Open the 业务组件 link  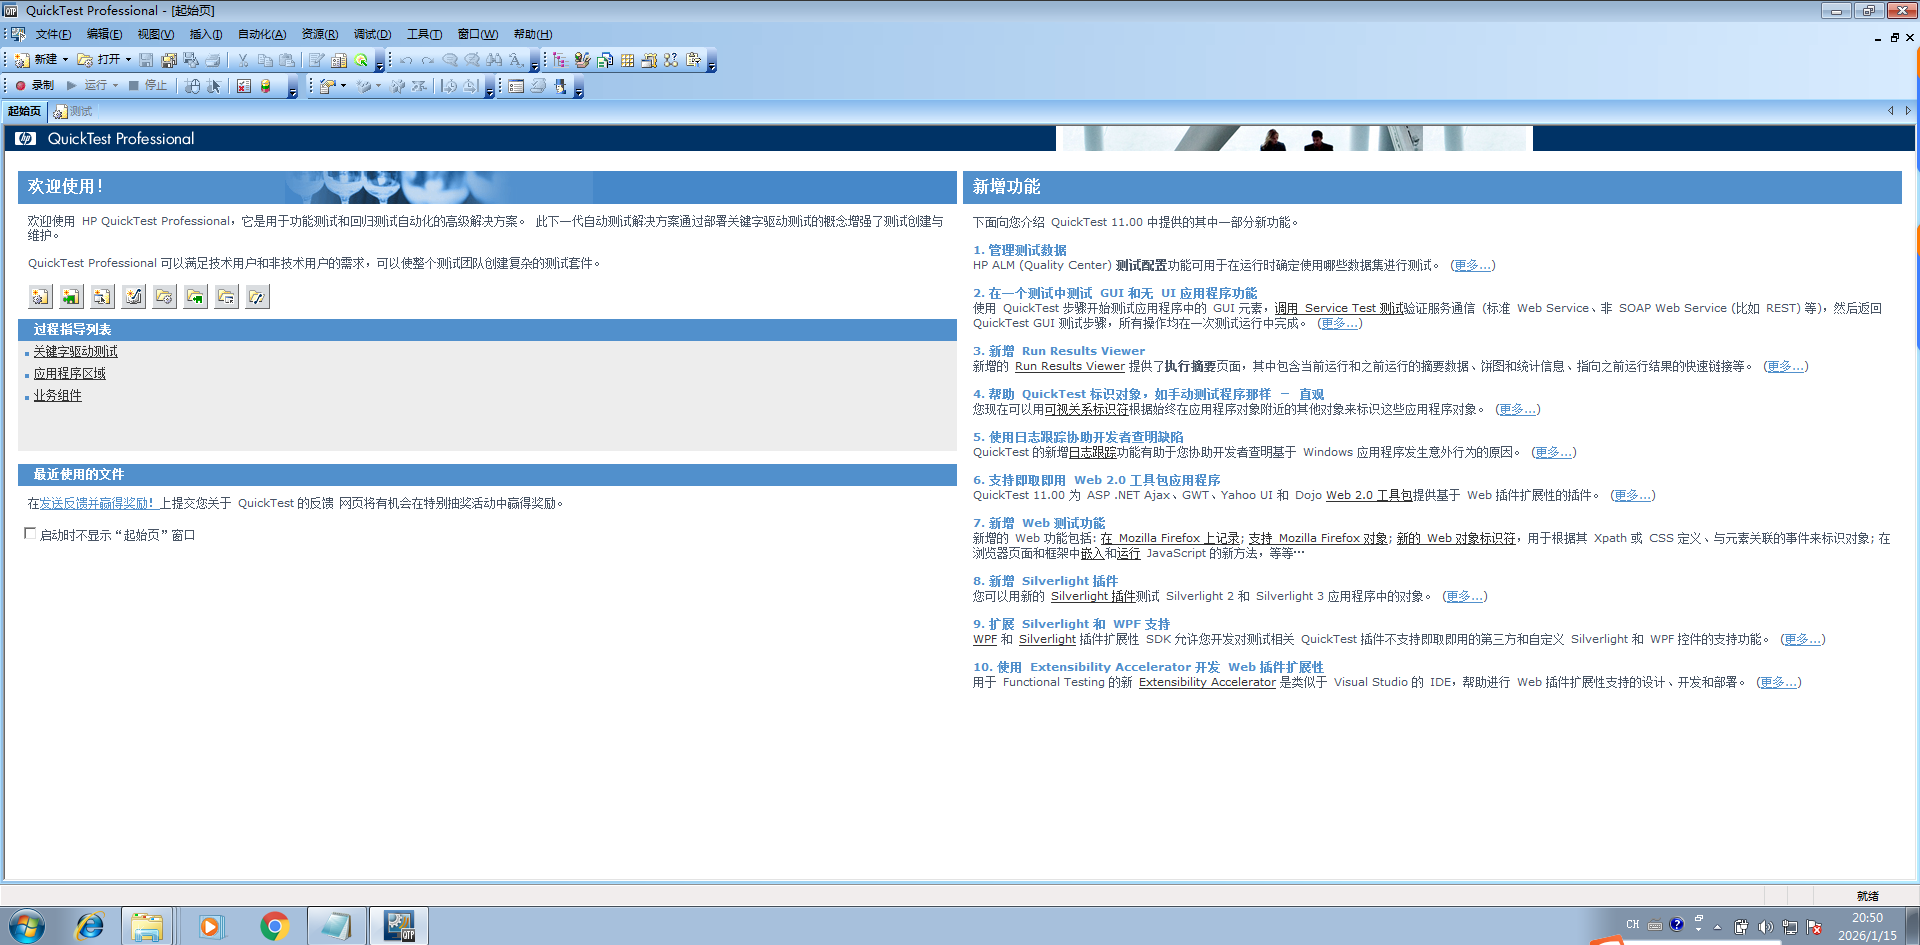click(x=58, y=396)
